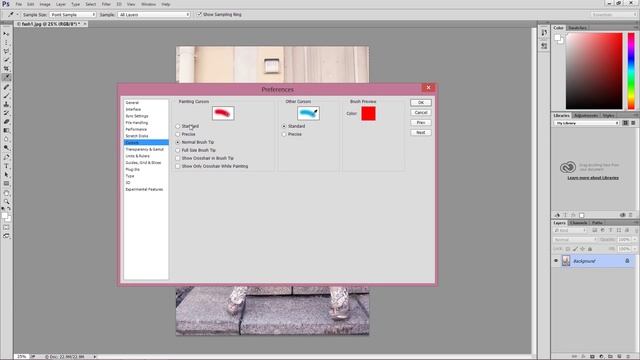Open the collapsed Properties panel icon

pos(544,46)
